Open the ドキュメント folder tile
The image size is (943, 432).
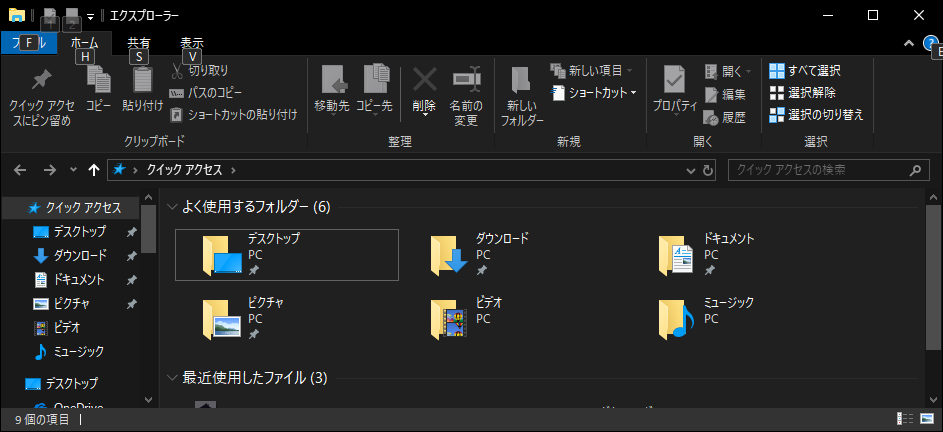[x=743, y=255]
